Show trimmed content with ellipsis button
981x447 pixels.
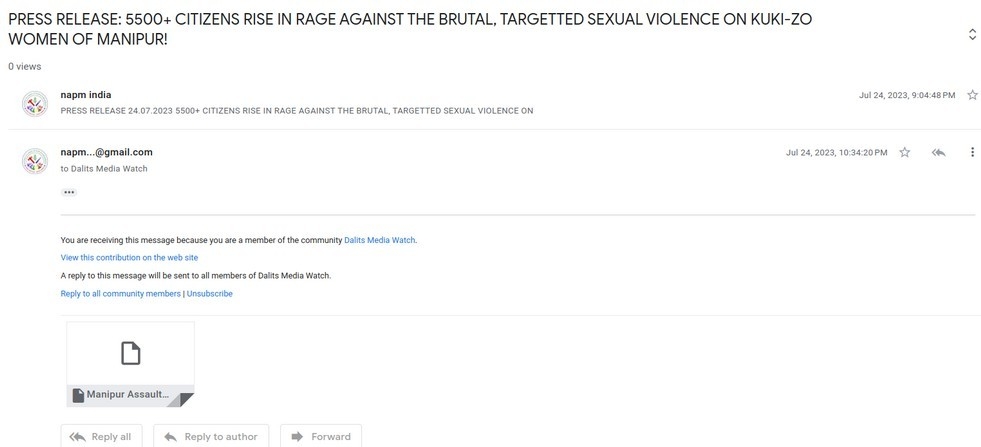[69, 192]
